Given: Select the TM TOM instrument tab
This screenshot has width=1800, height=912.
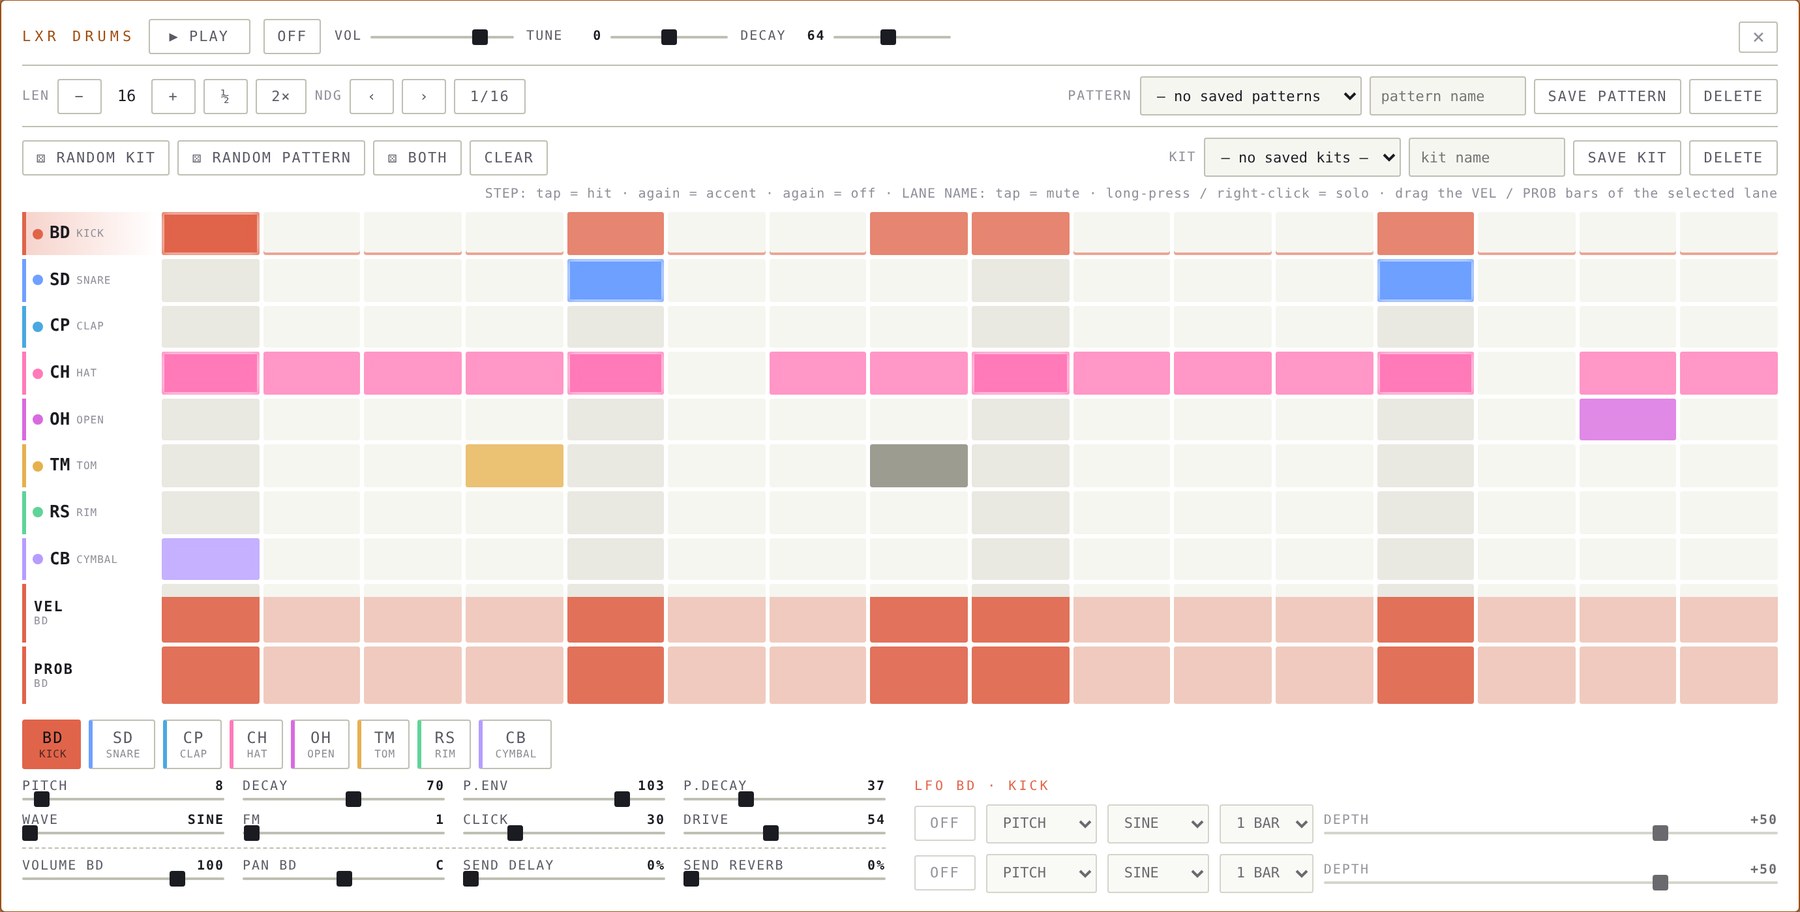Looking at the screenshot, I should [x=384, y=744].
